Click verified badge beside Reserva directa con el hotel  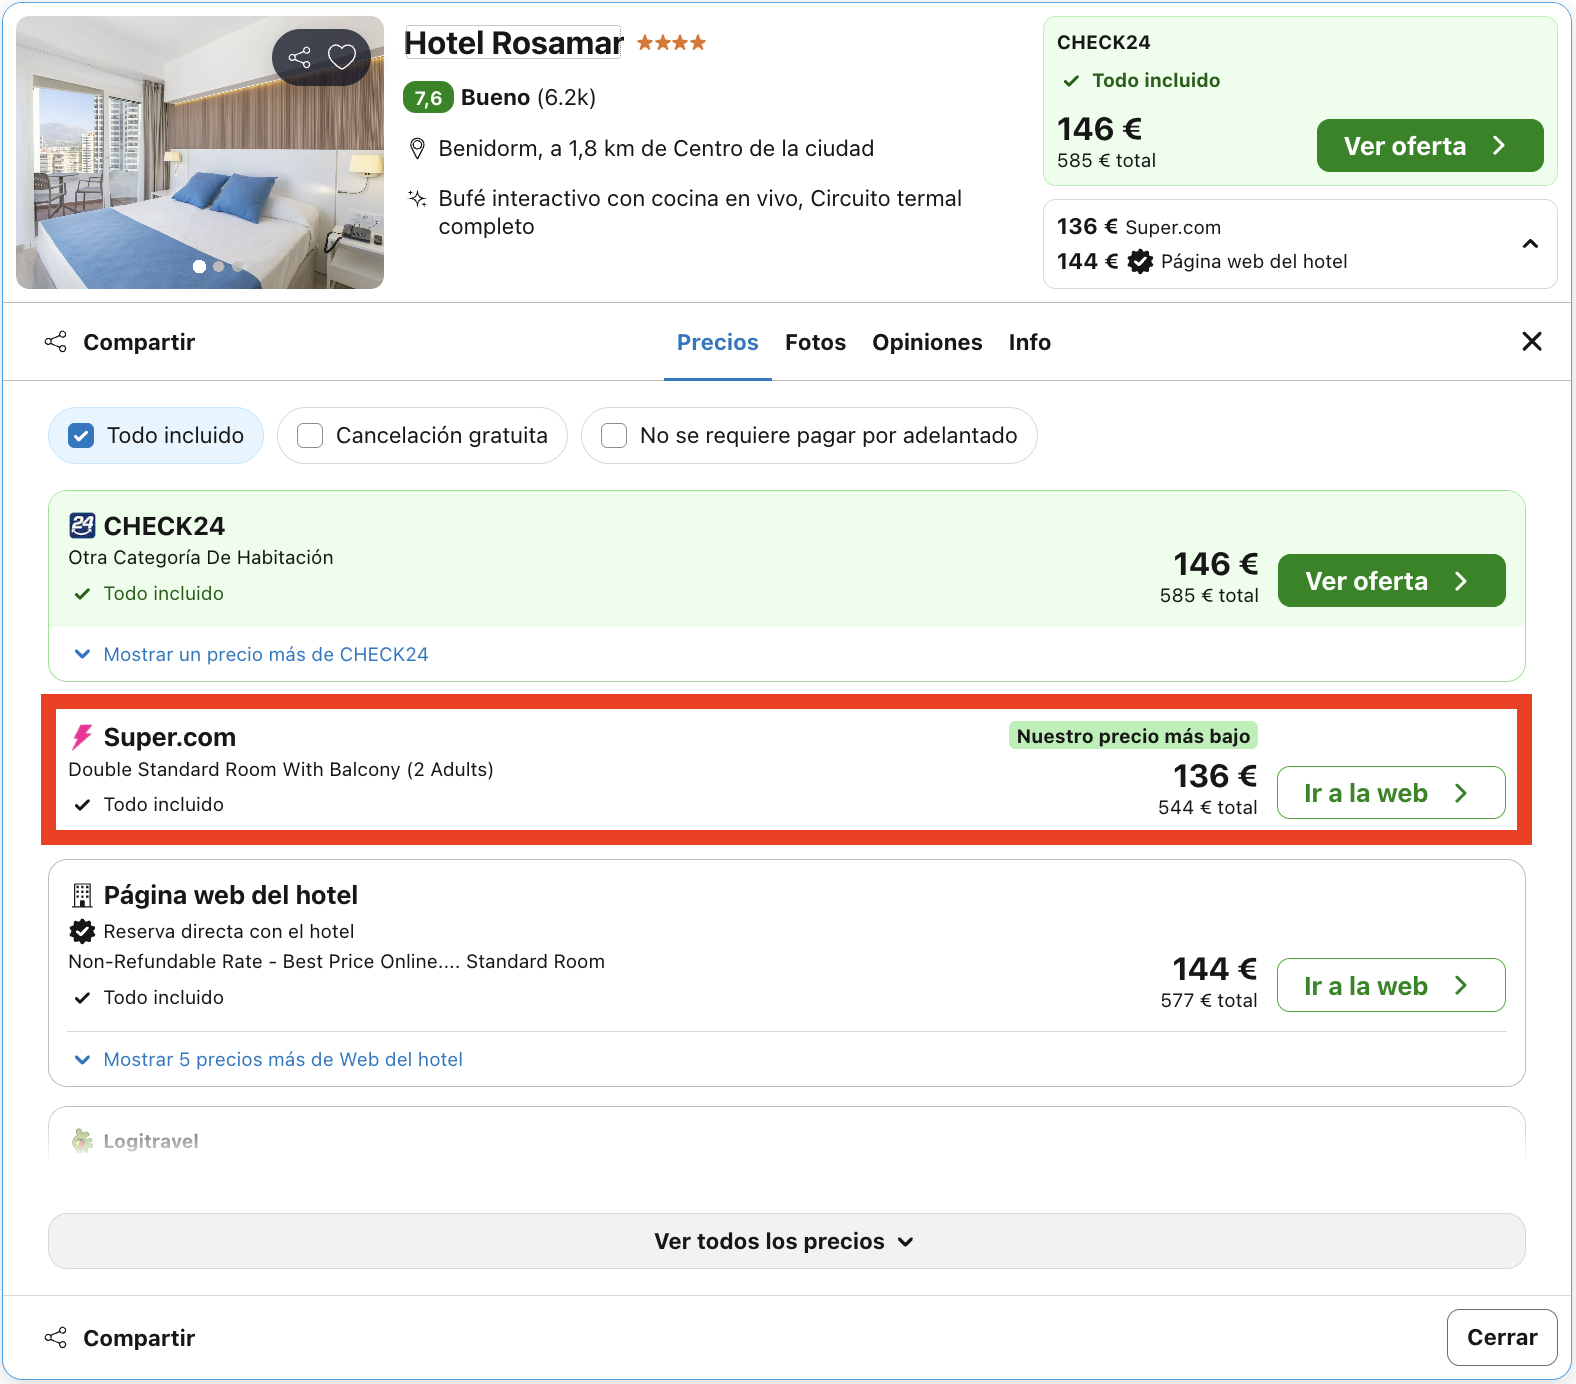(82, 932)
